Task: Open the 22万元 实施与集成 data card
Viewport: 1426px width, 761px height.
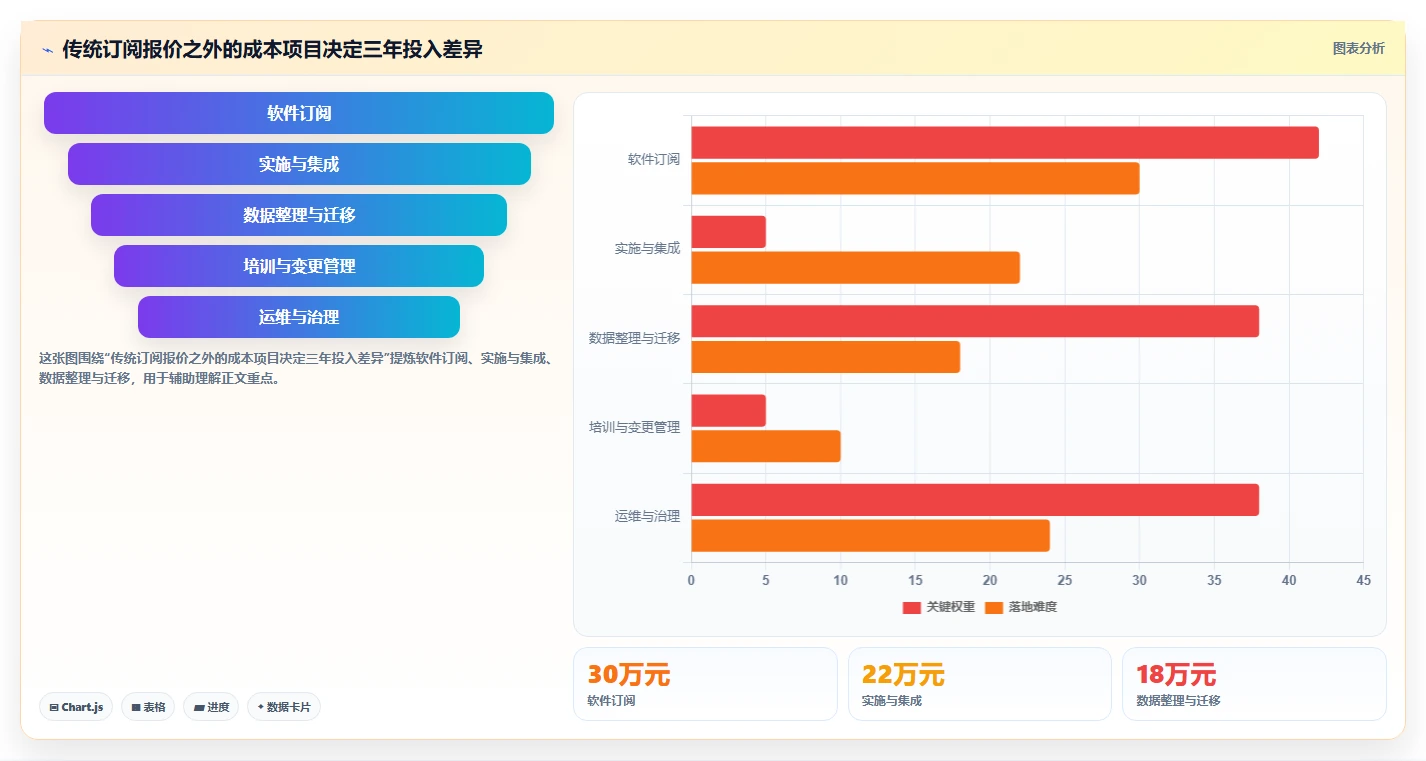Action: coord(980,684)
